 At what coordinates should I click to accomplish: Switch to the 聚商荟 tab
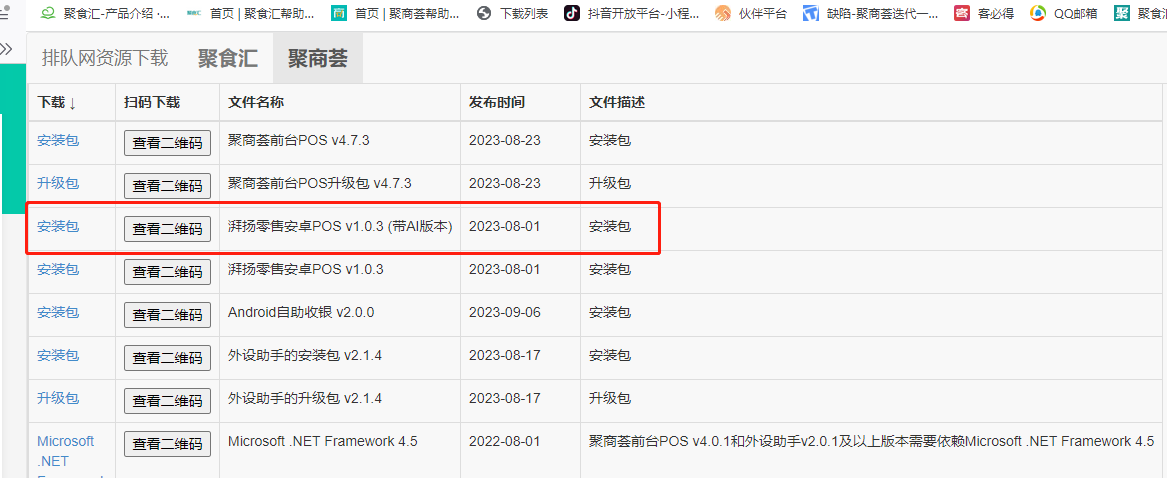point(318,59)
